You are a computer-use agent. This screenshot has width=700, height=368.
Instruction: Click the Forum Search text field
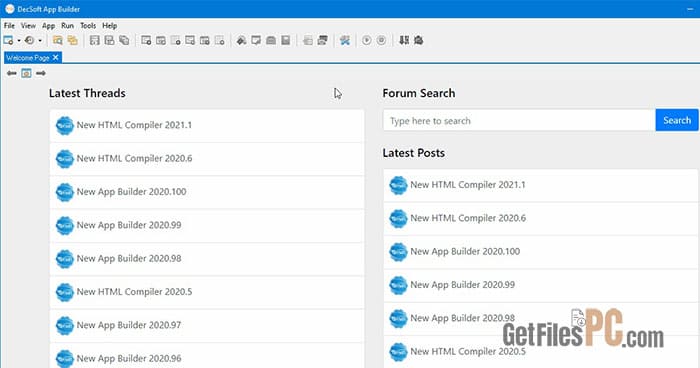[519, 121]
